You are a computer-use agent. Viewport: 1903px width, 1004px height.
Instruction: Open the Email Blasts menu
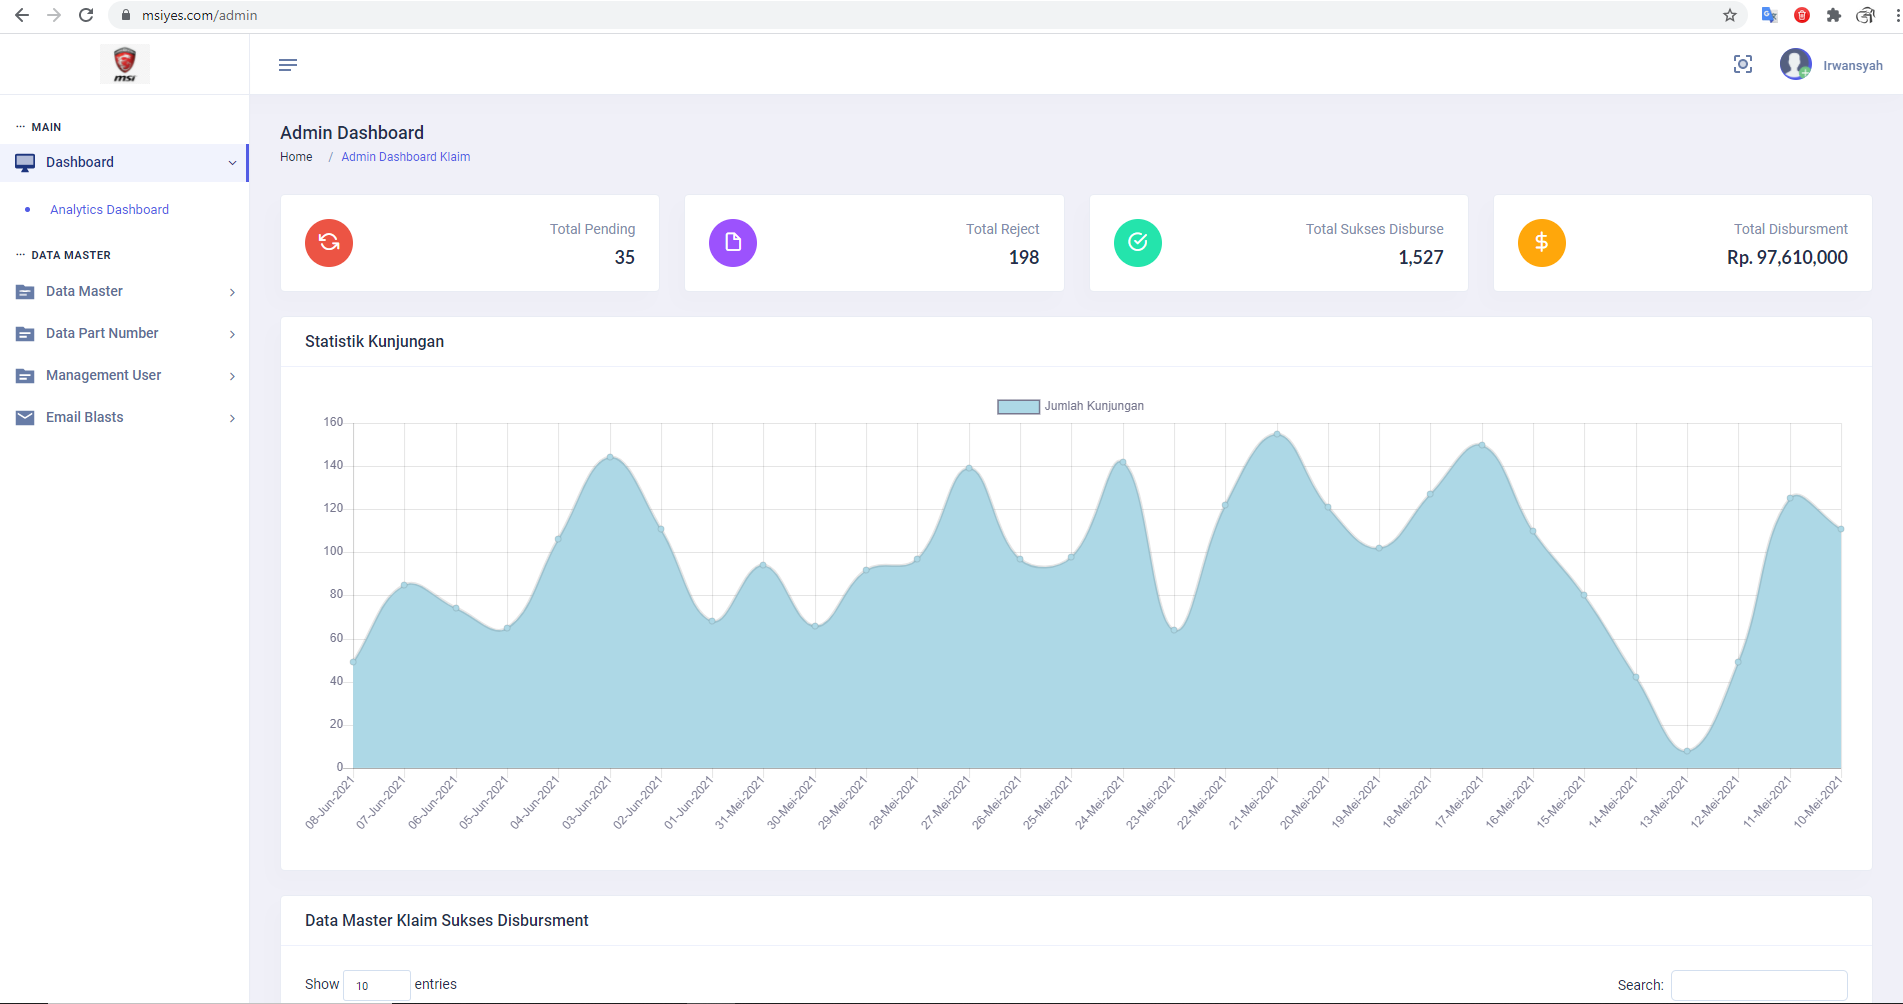point(124,417)
